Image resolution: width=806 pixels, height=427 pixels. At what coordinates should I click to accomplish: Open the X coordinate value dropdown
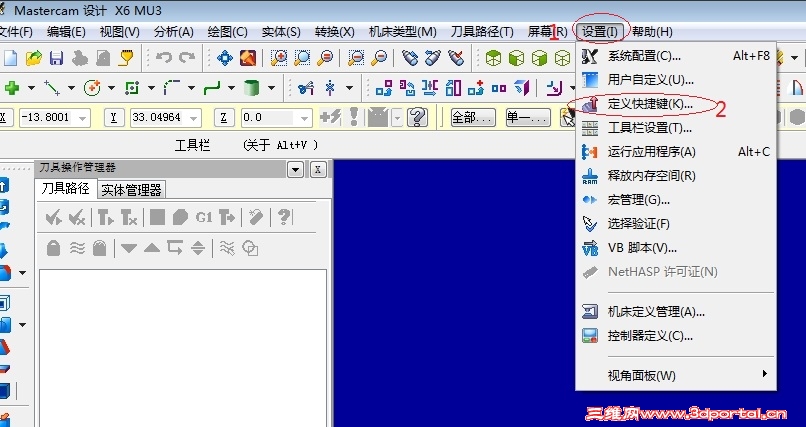click(x=82, y=118)
